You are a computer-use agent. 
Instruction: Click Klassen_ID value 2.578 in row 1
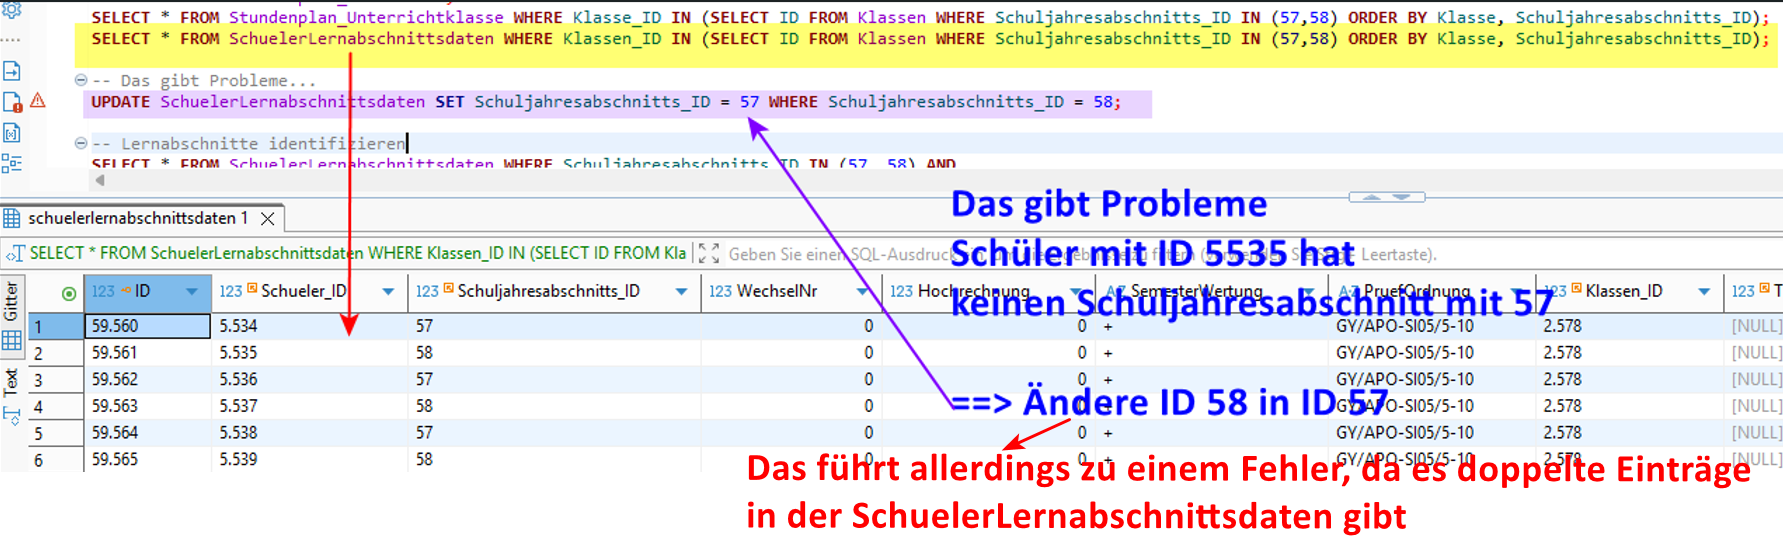[1628, 326]
